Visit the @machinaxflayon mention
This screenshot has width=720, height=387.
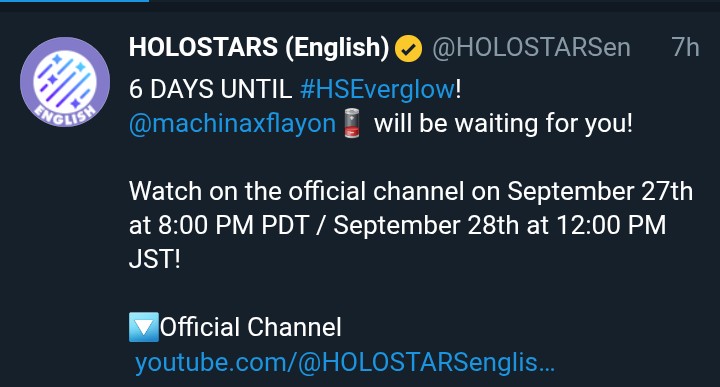pos(233,124)
